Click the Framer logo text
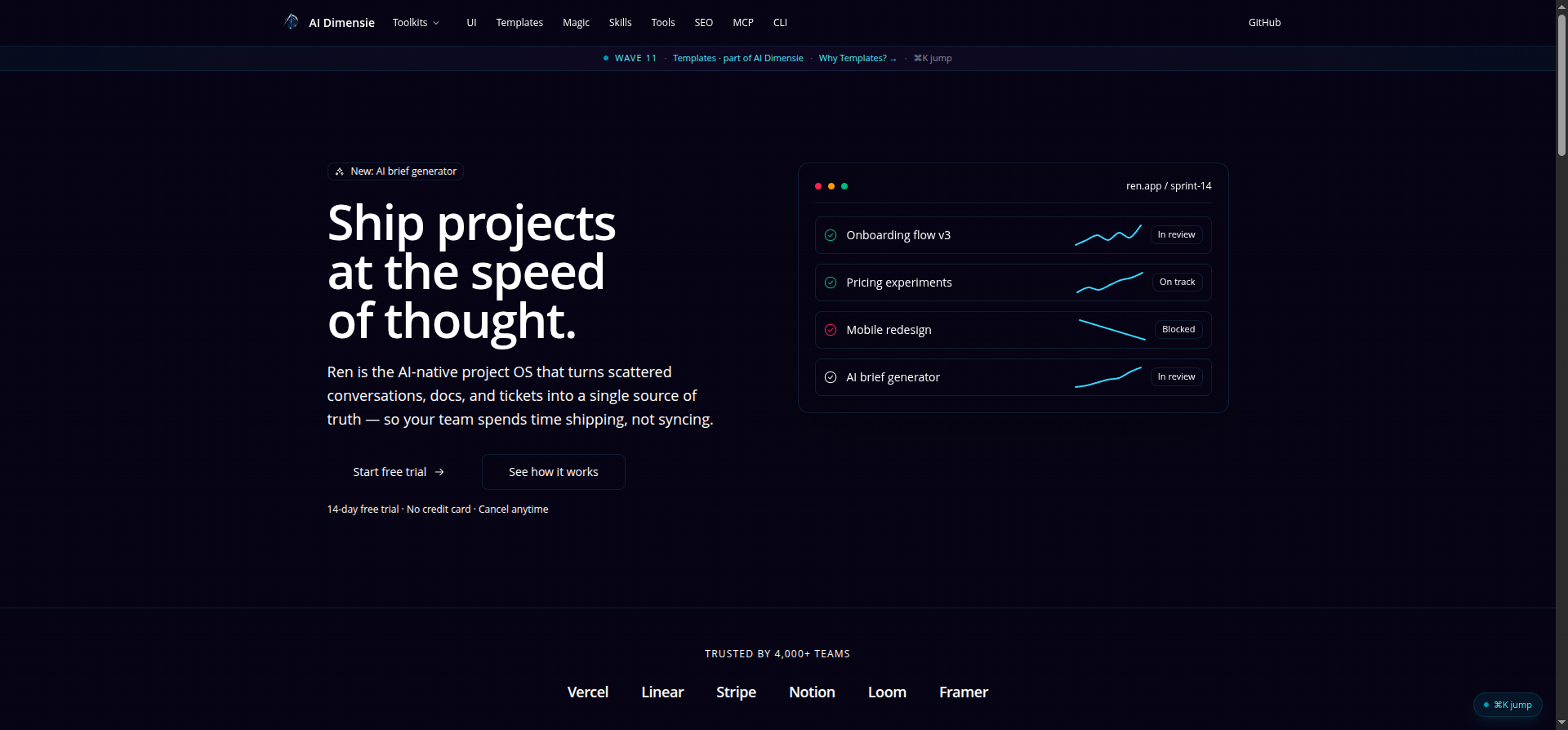1568x730 pixels. [x=964, y=692]
